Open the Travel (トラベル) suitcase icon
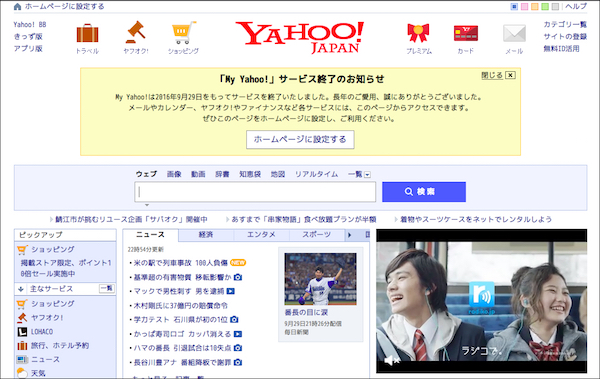The width and height of the screenshot is (600, 379). pyautogui.click(x=87, y=34)
